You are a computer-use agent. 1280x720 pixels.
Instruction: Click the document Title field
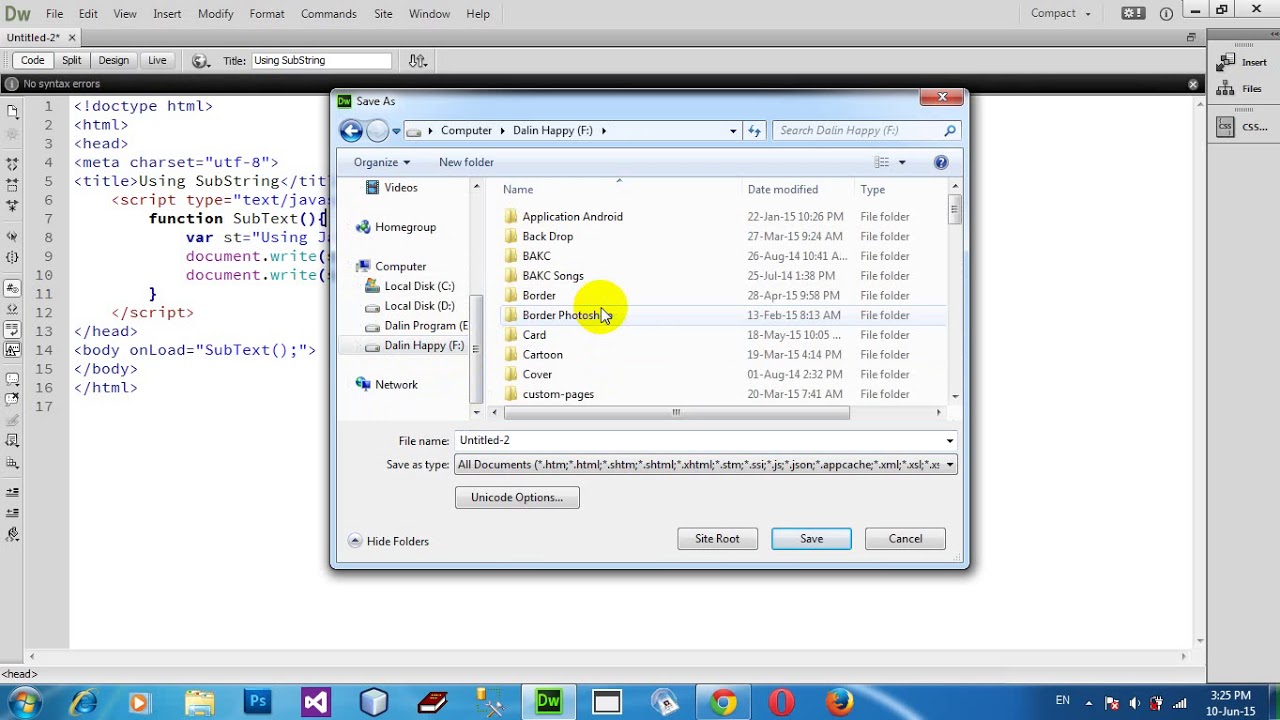323,61
